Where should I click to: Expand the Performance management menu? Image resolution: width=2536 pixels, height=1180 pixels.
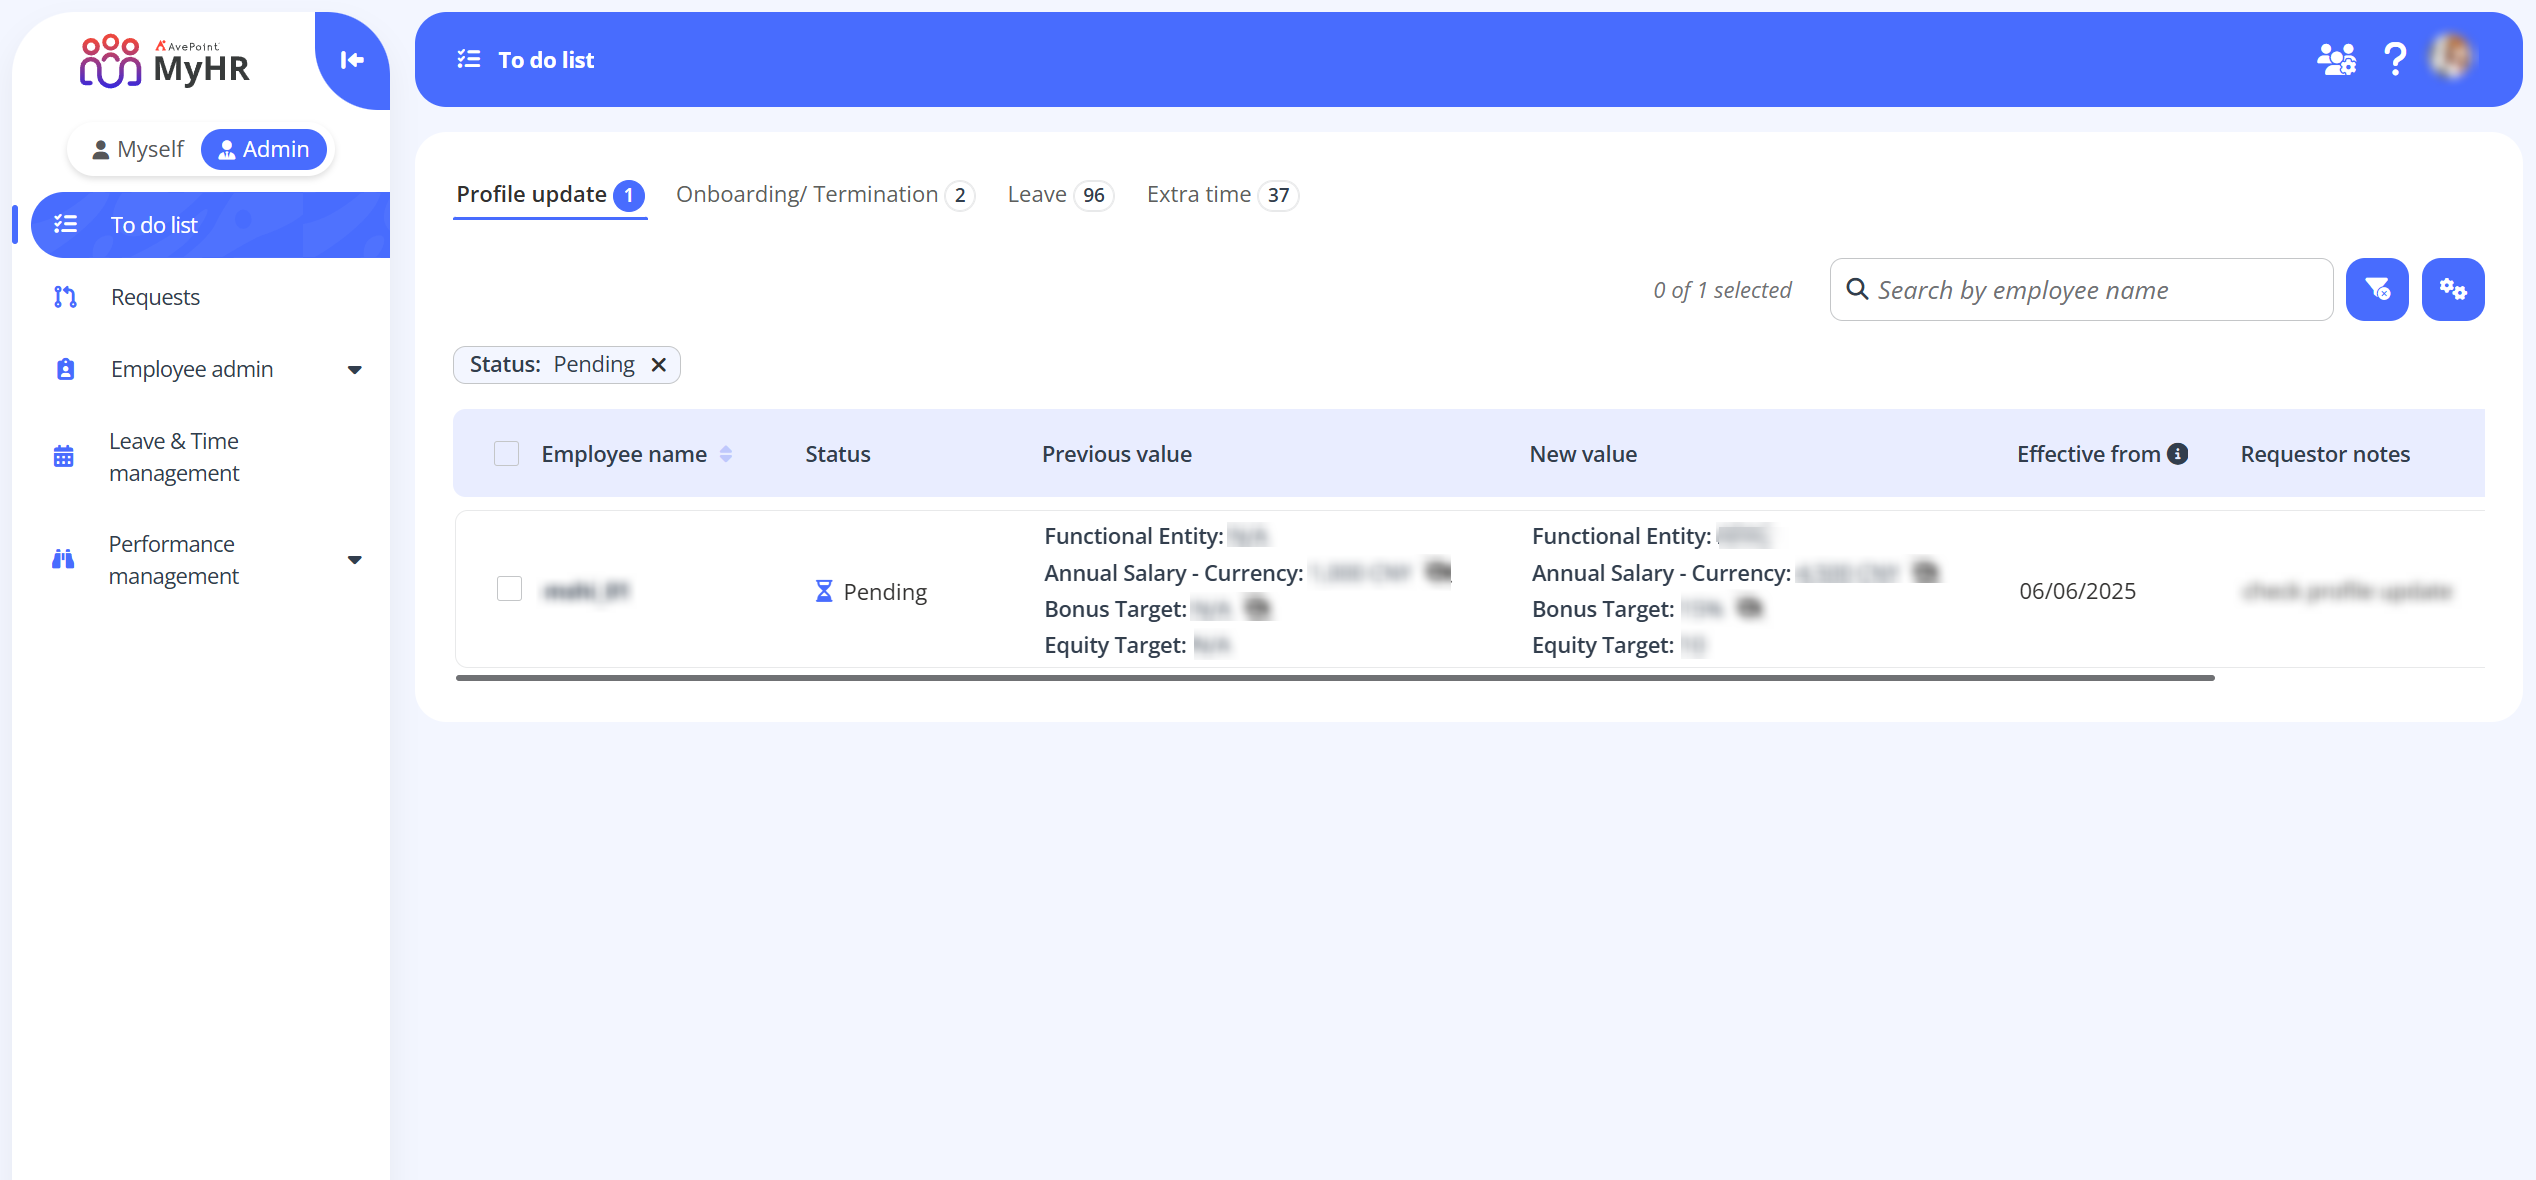[x=355, y=559]
